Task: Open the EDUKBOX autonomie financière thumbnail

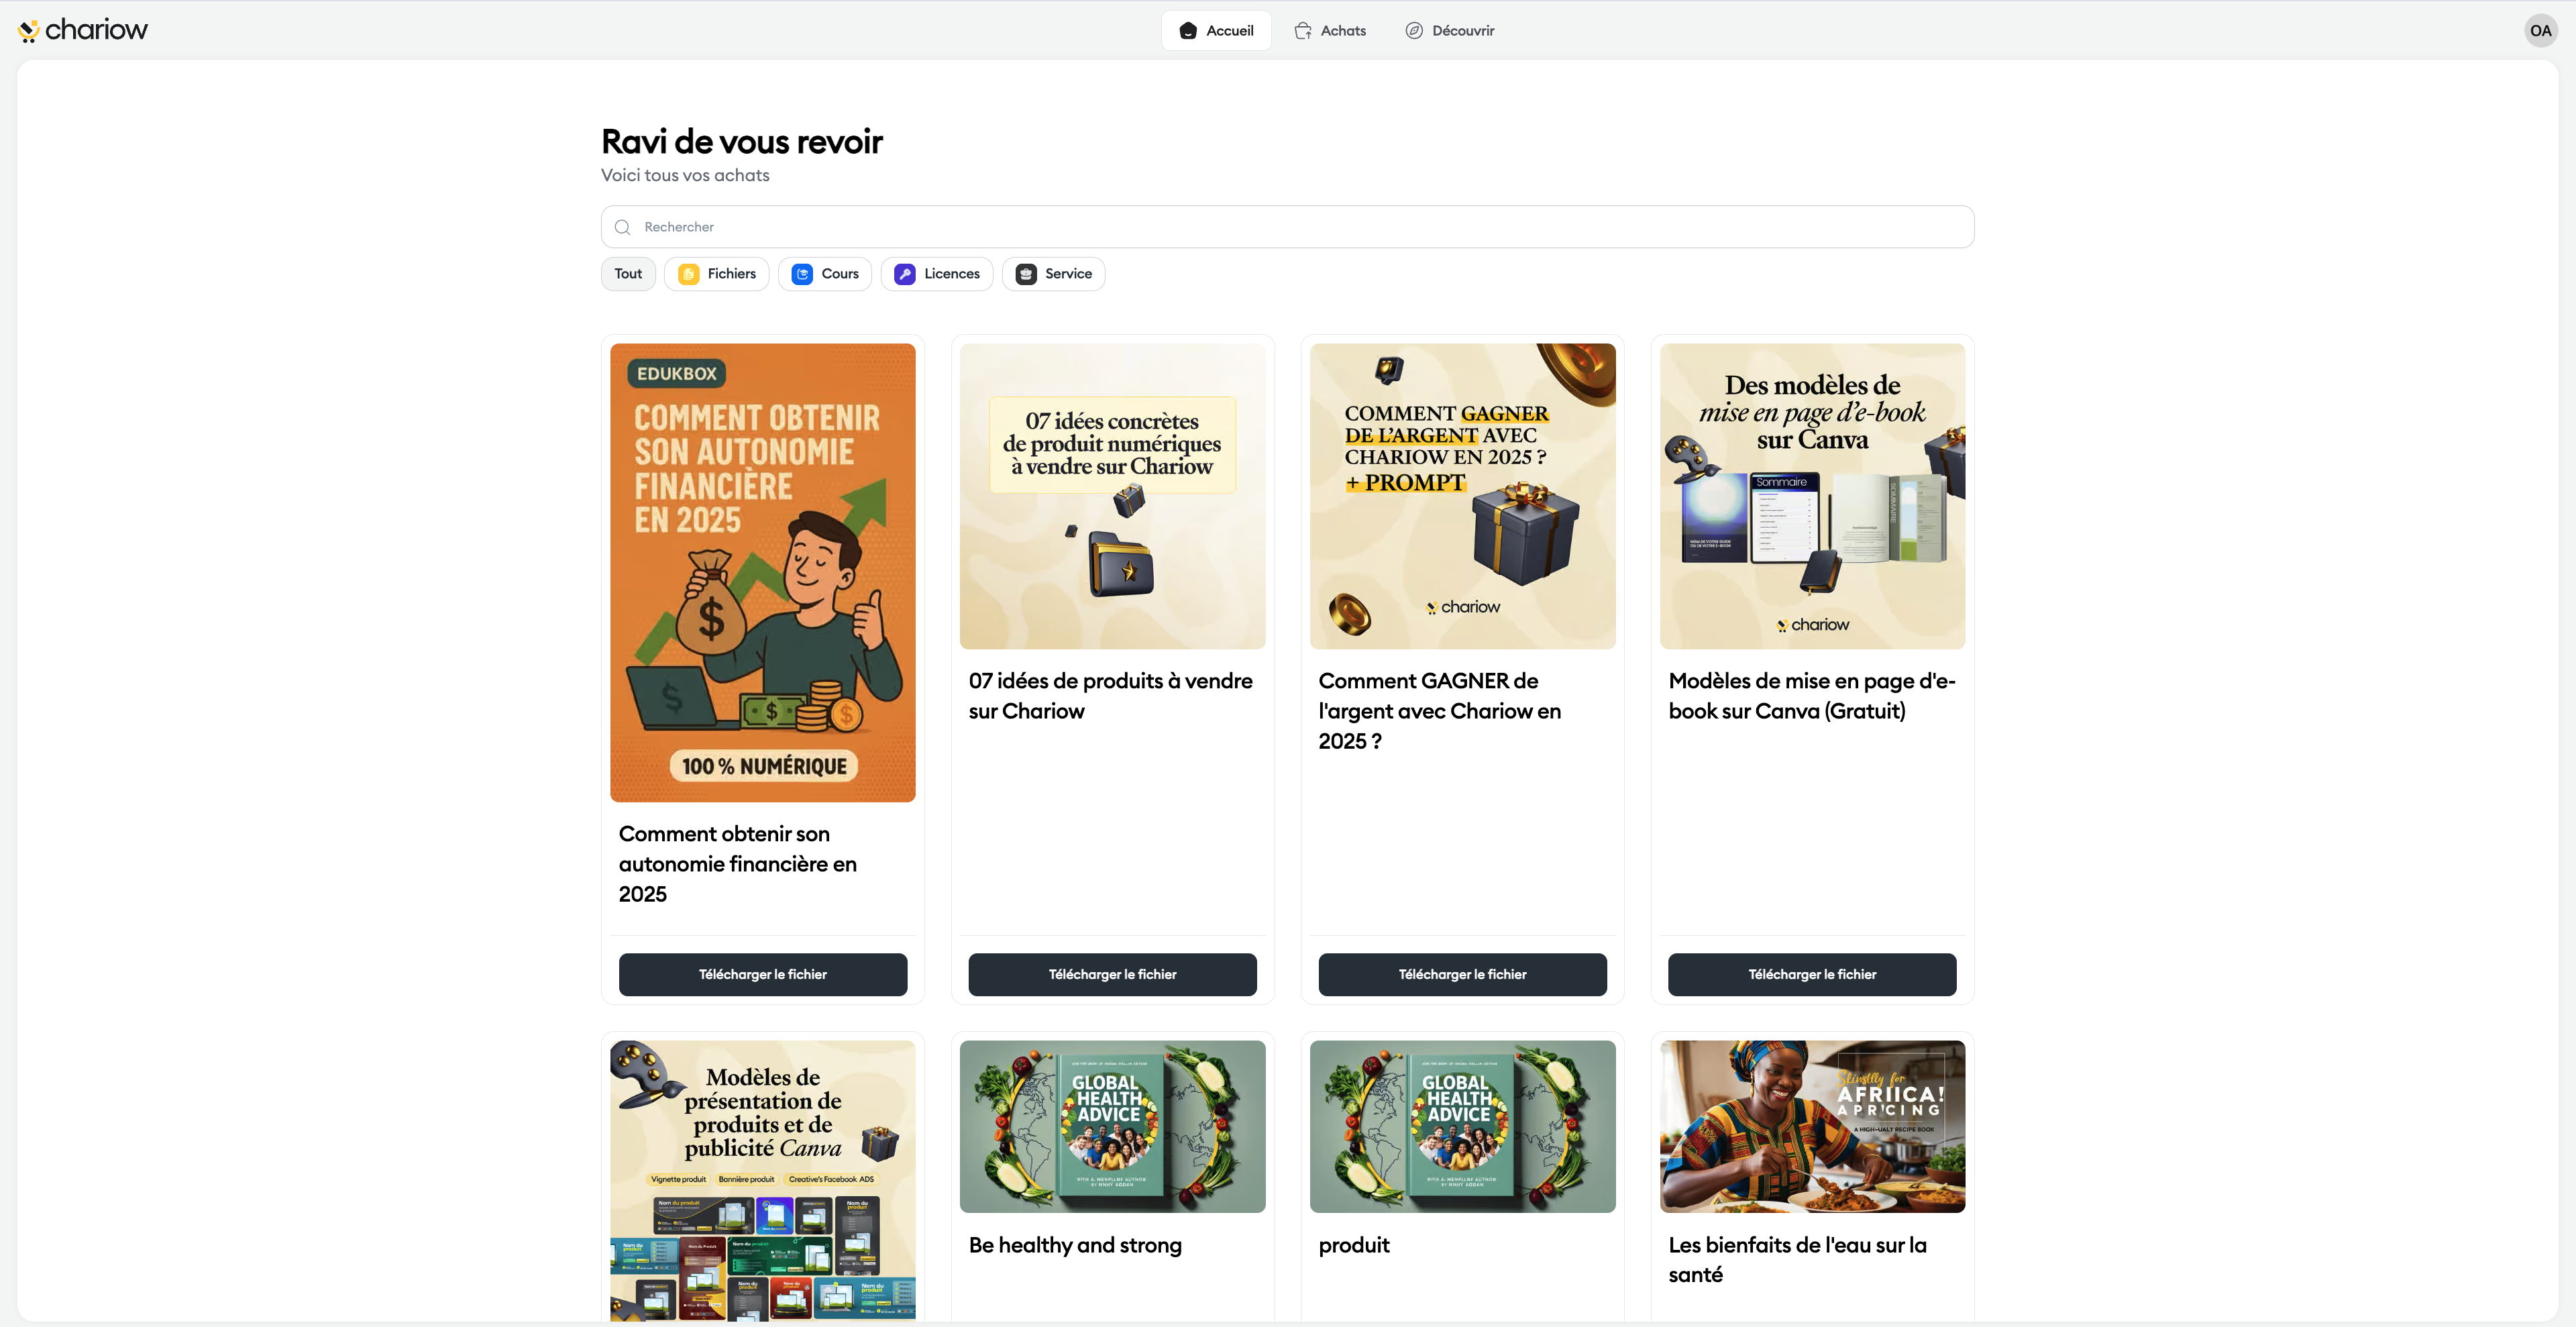Action: point(762,572)
